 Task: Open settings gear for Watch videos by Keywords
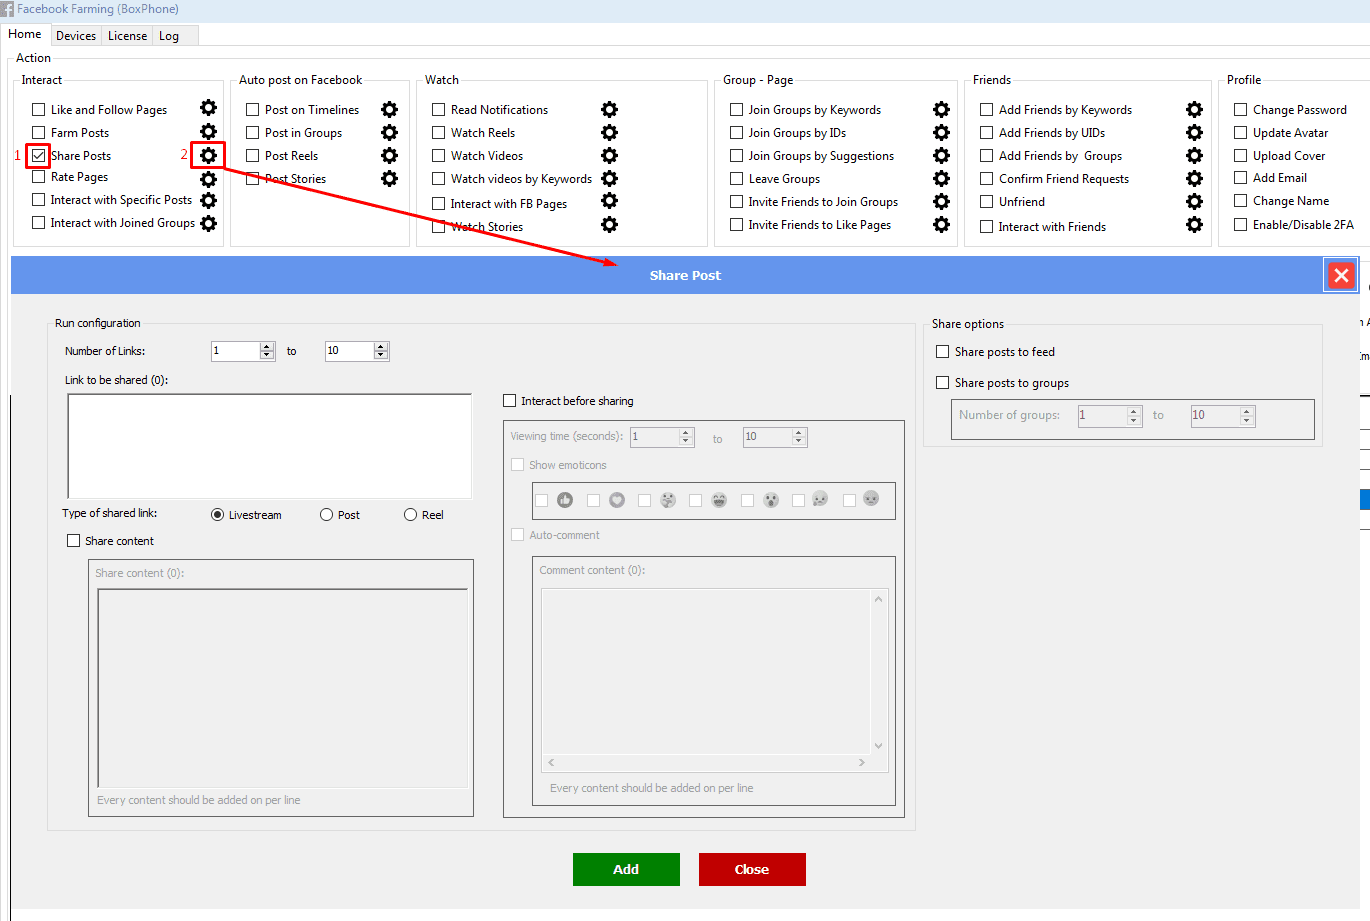point(609,178)
